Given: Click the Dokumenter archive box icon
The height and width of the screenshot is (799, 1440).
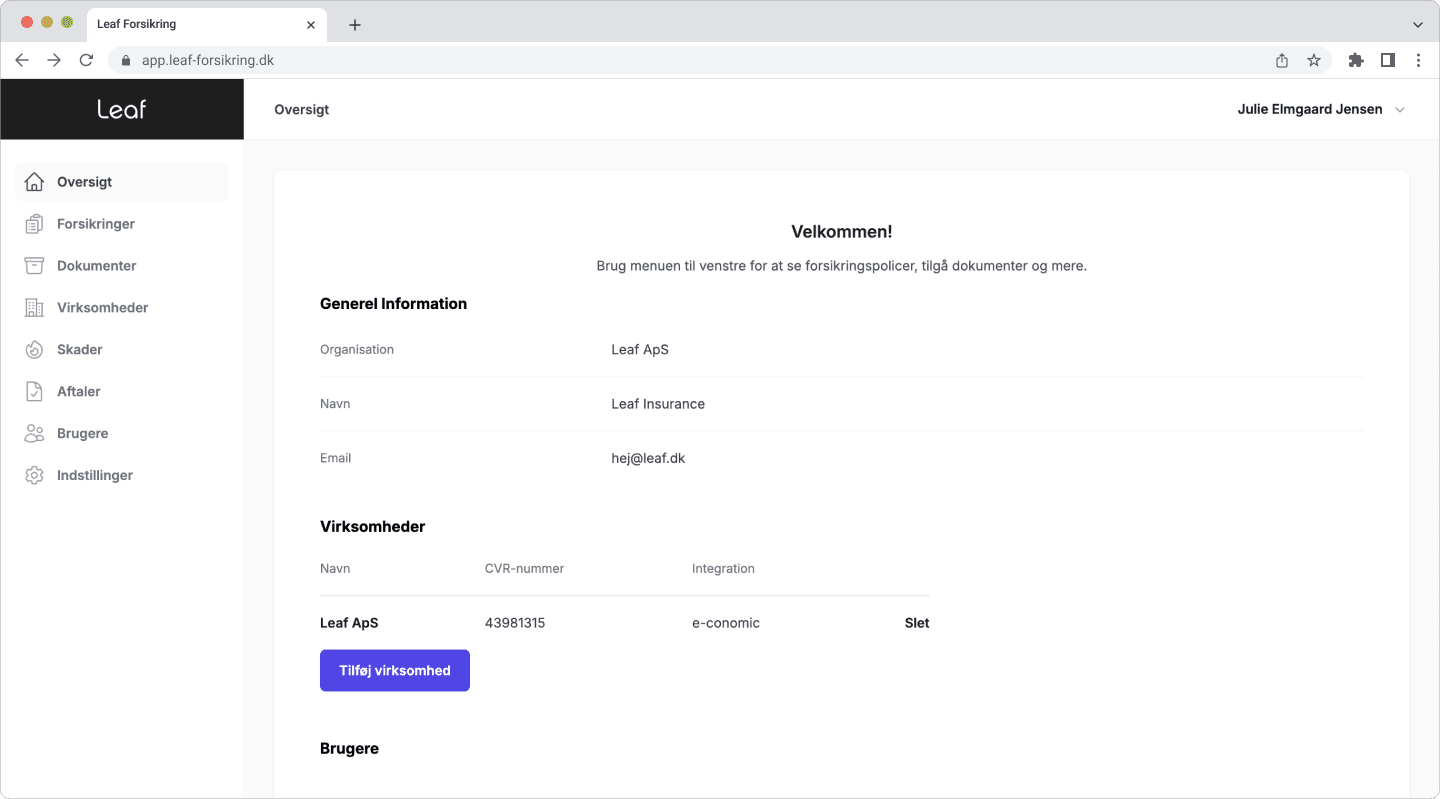Looking at the screenshot, I should click(x=34, y=266).
